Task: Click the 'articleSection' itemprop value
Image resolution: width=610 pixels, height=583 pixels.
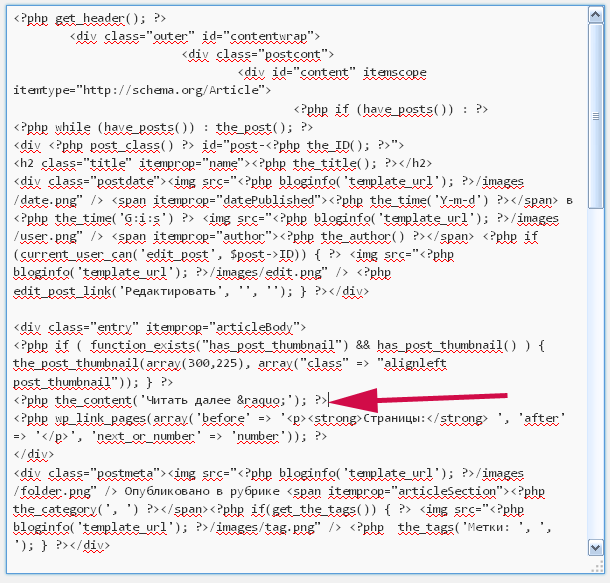Action: click(447, 491)
